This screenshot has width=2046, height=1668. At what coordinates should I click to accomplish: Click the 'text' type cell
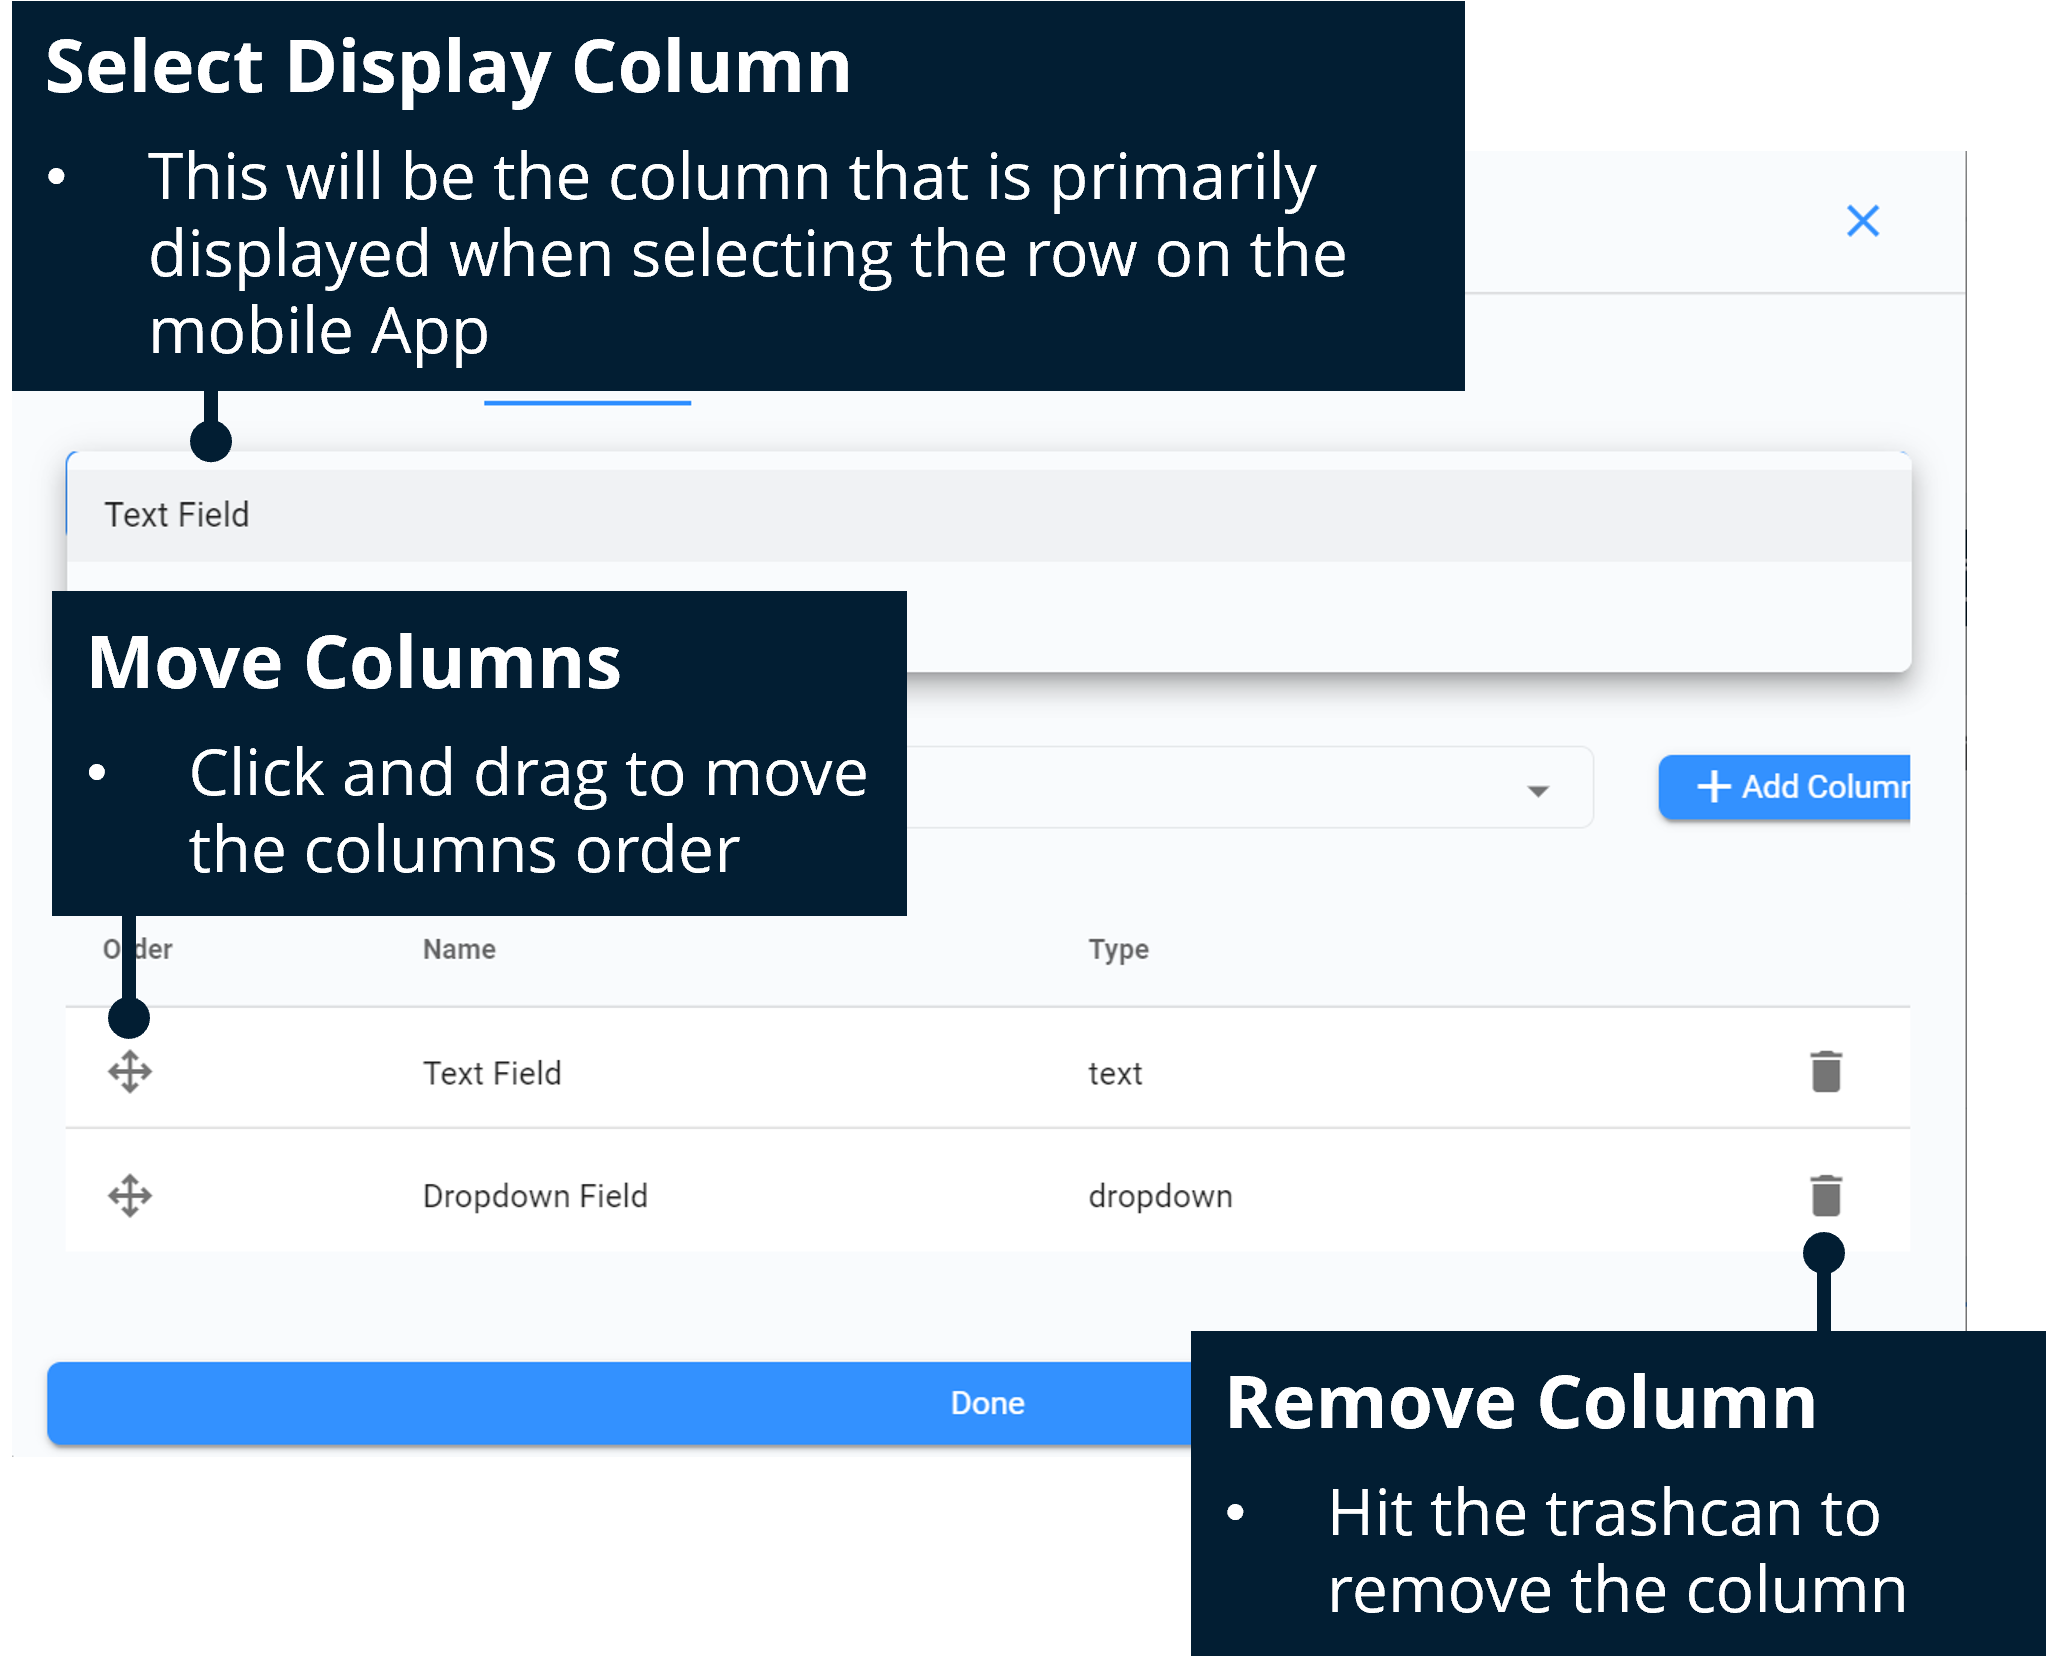tap(1115, 1073)
